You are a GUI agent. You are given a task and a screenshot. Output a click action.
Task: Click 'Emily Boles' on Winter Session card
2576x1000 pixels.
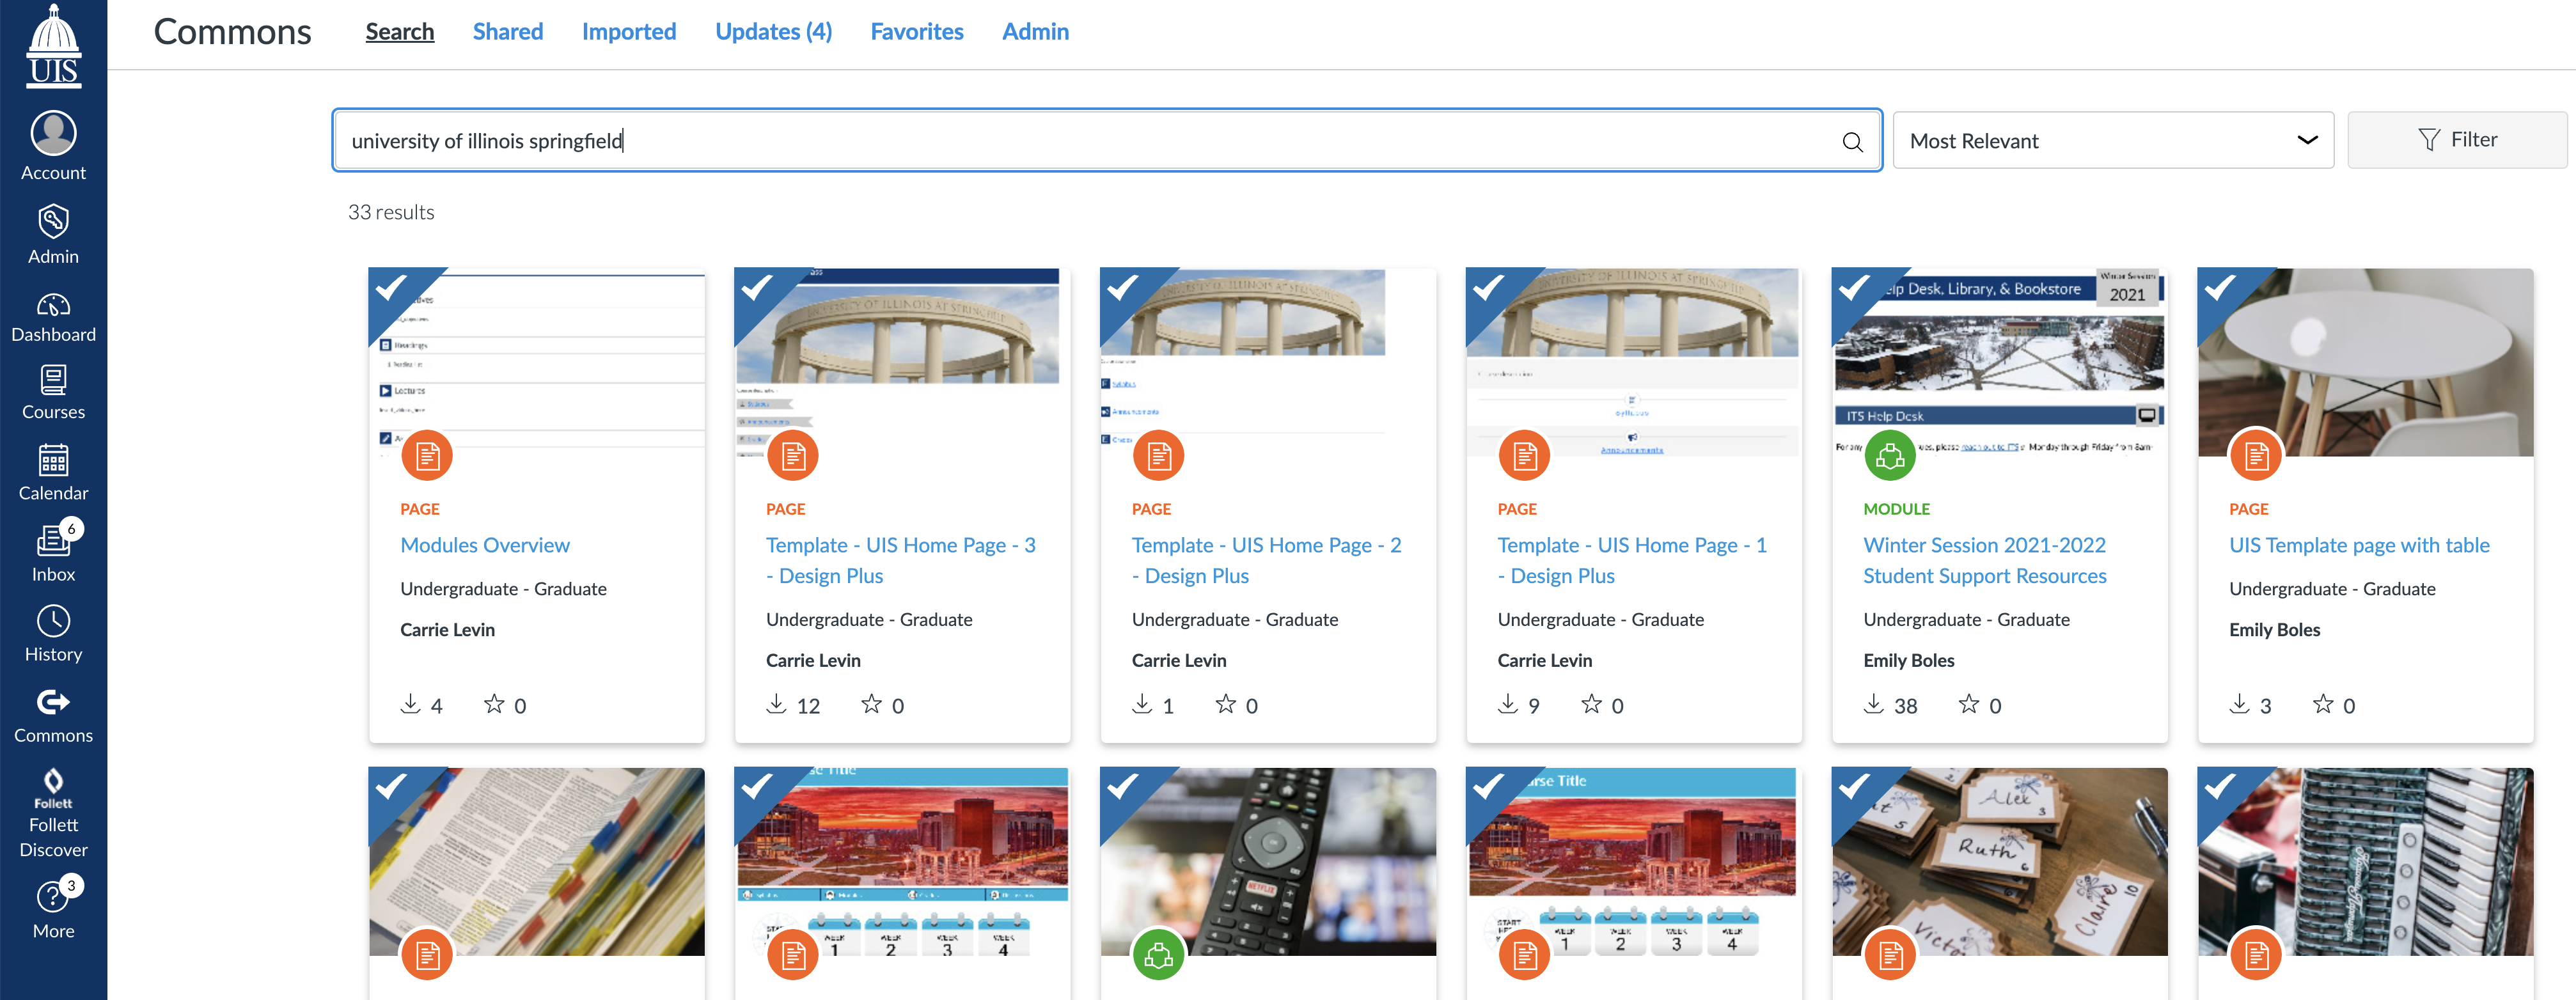1908,660
